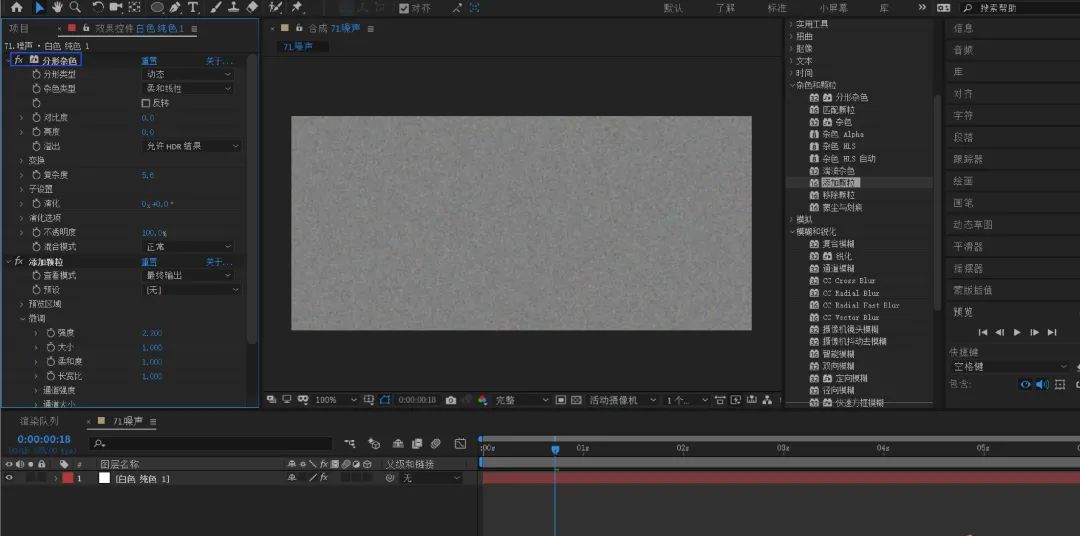Toggle the 对齐 snapping checkbox
Image resolution: width=1080 pixels, height=536 pixels.
(404, 8)
